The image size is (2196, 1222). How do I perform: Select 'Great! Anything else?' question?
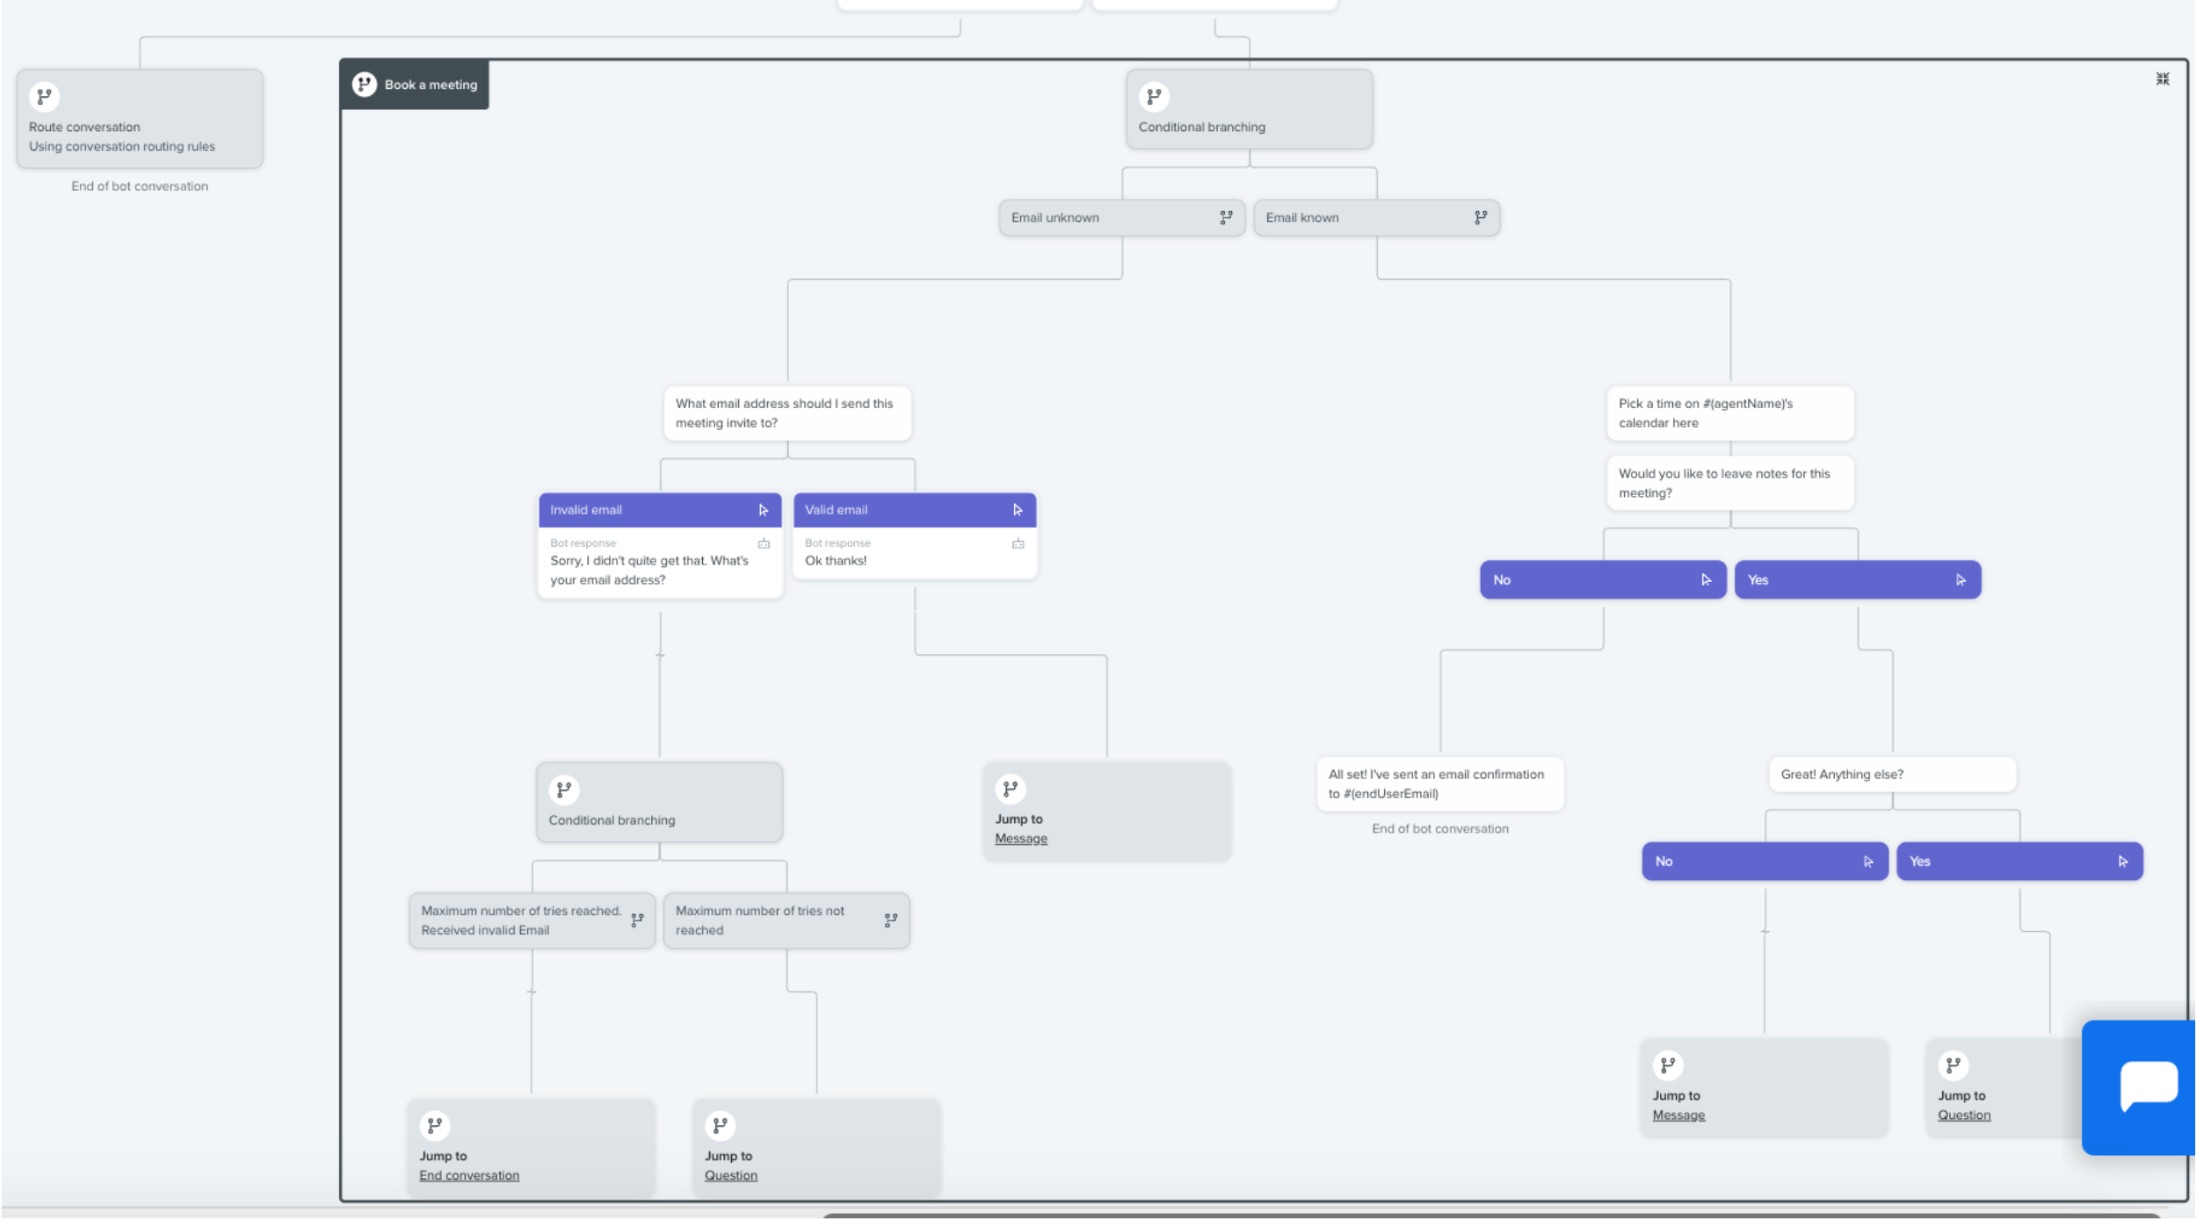click(1892, 775)
